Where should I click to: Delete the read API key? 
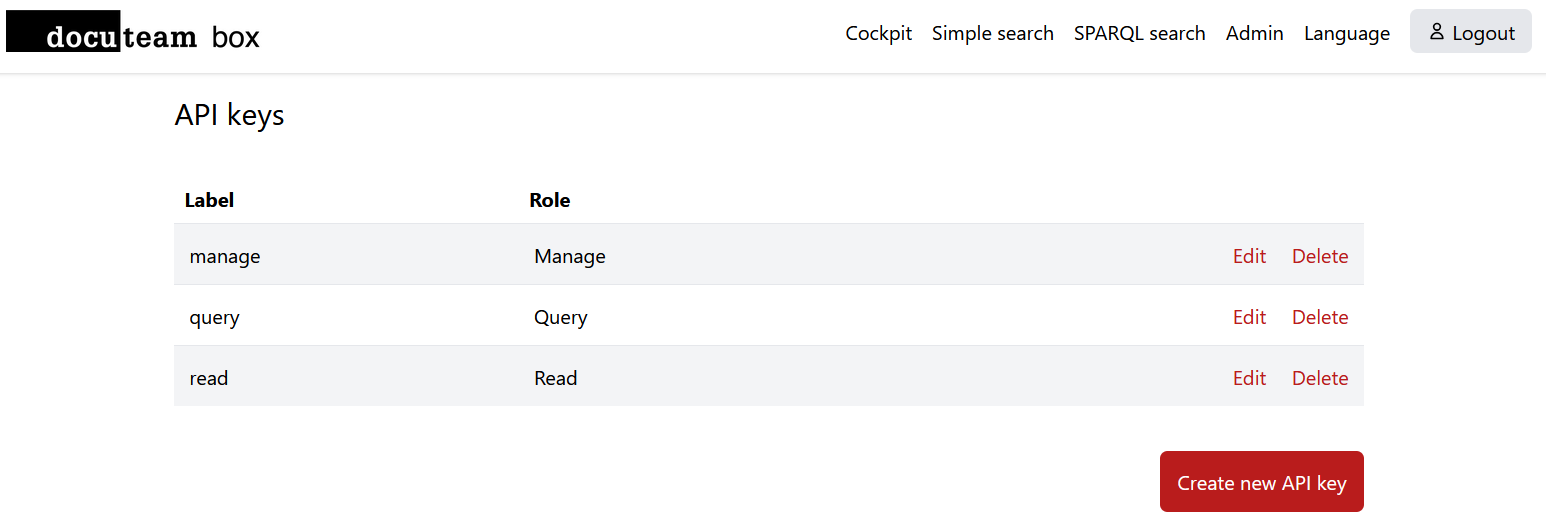coord(1319,378)
